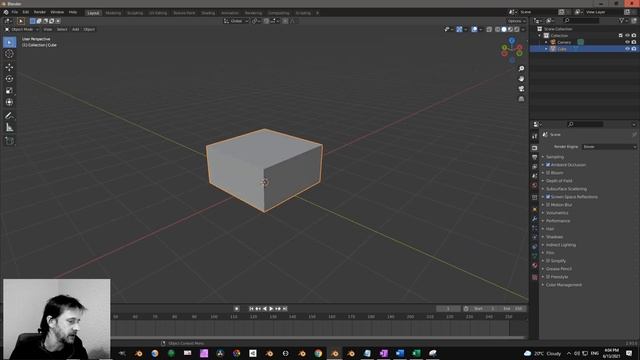Enable Ambient Occlusion checkbox

548,165
